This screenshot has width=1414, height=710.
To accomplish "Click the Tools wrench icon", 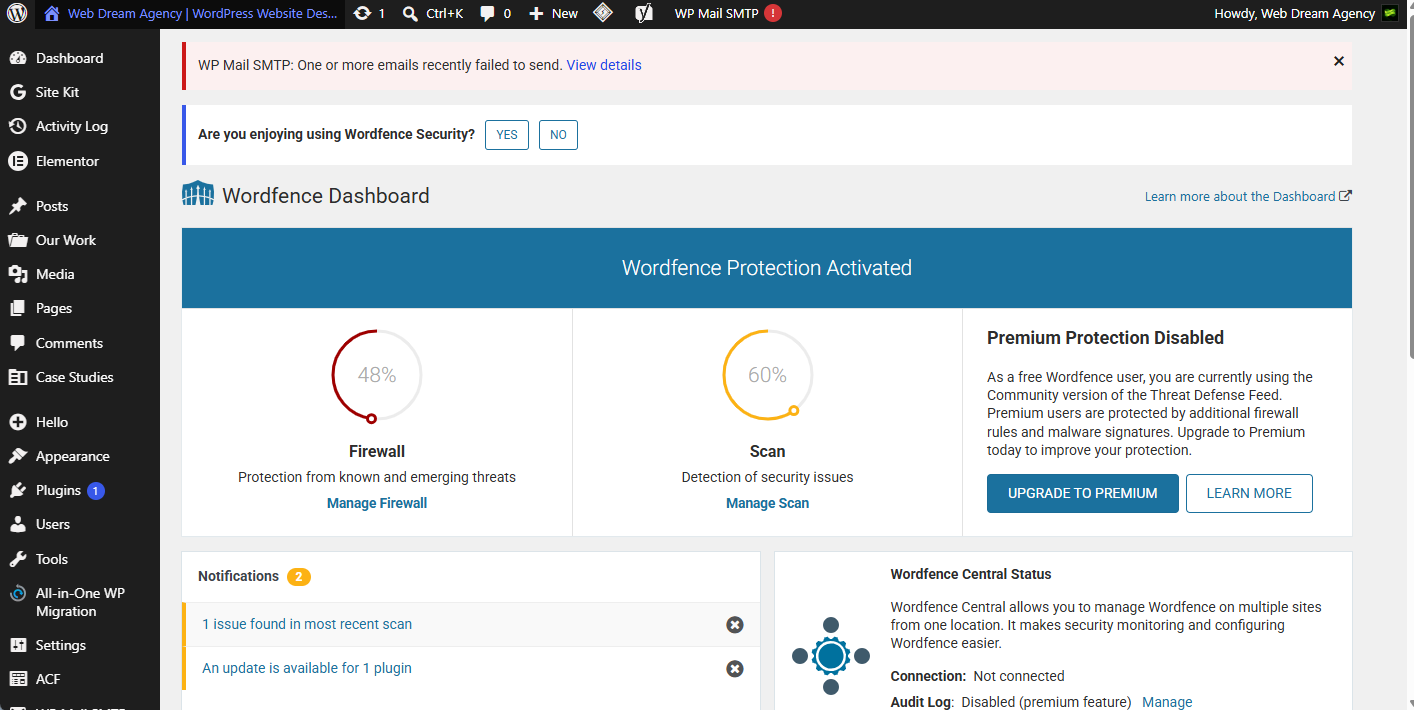I will pyautogui.click(x=18, y=559).
